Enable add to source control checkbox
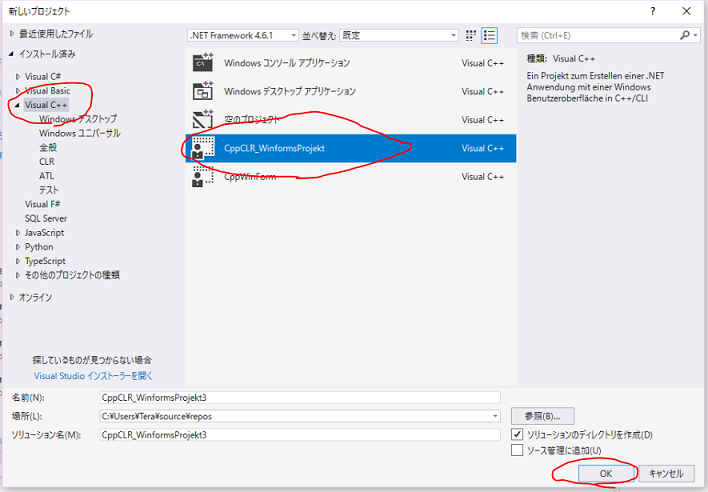The height and width of the screenshot is (492, 708). pos(517,451)
